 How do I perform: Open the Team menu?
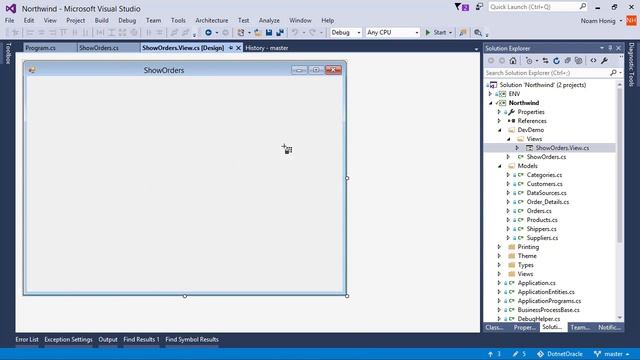[153, 20]
